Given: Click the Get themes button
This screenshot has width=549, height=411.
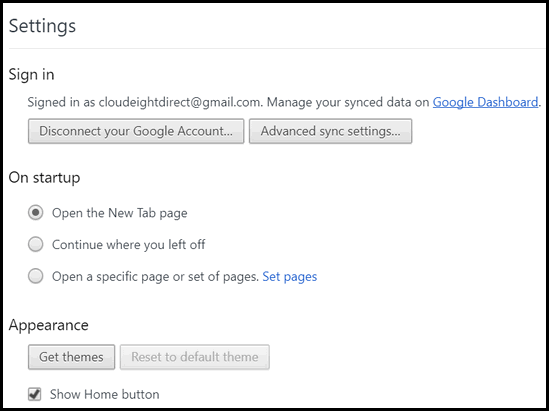Looking at the screenshot, I should pyautogui.click(x=71, y=357).
